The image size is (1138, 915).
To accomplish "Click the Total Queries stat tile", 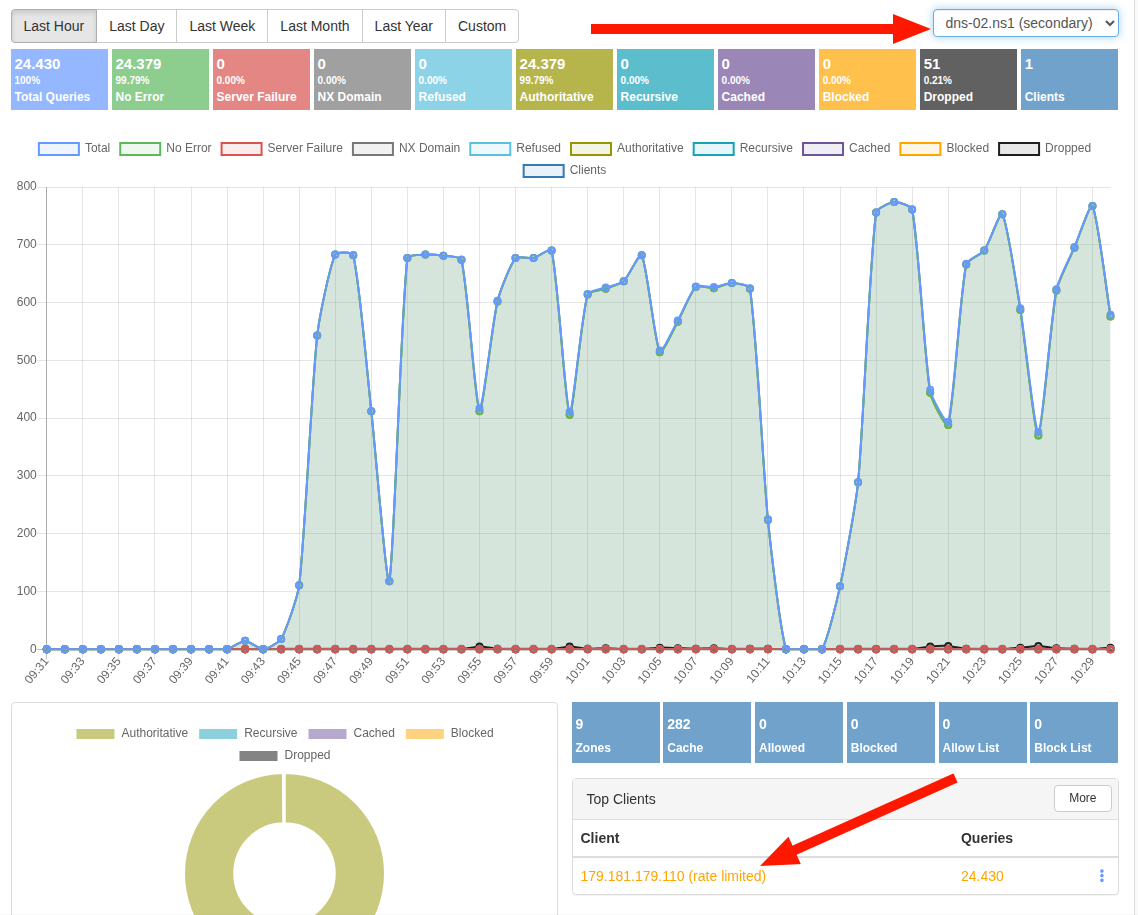I will pyautogui.click(x=59, y=80).
